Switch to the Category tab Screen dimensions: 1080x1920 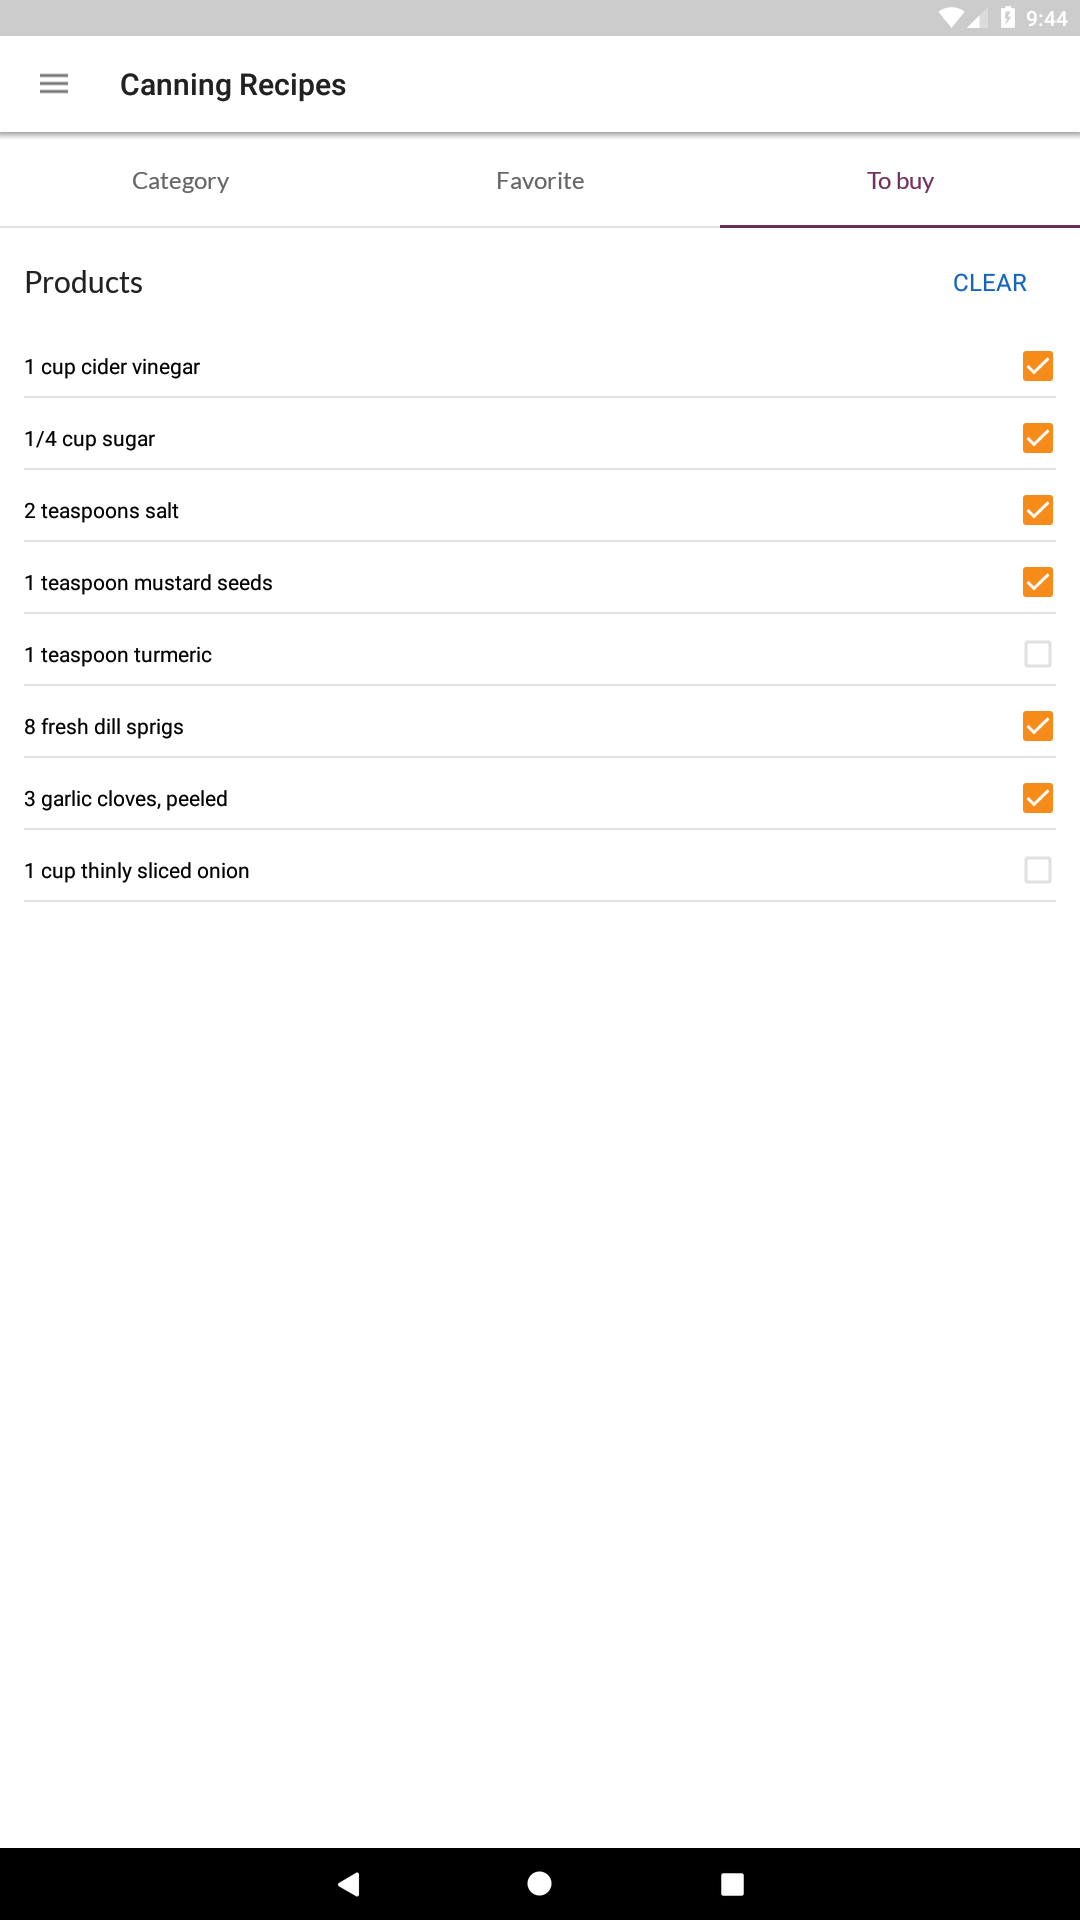(180, 181)
